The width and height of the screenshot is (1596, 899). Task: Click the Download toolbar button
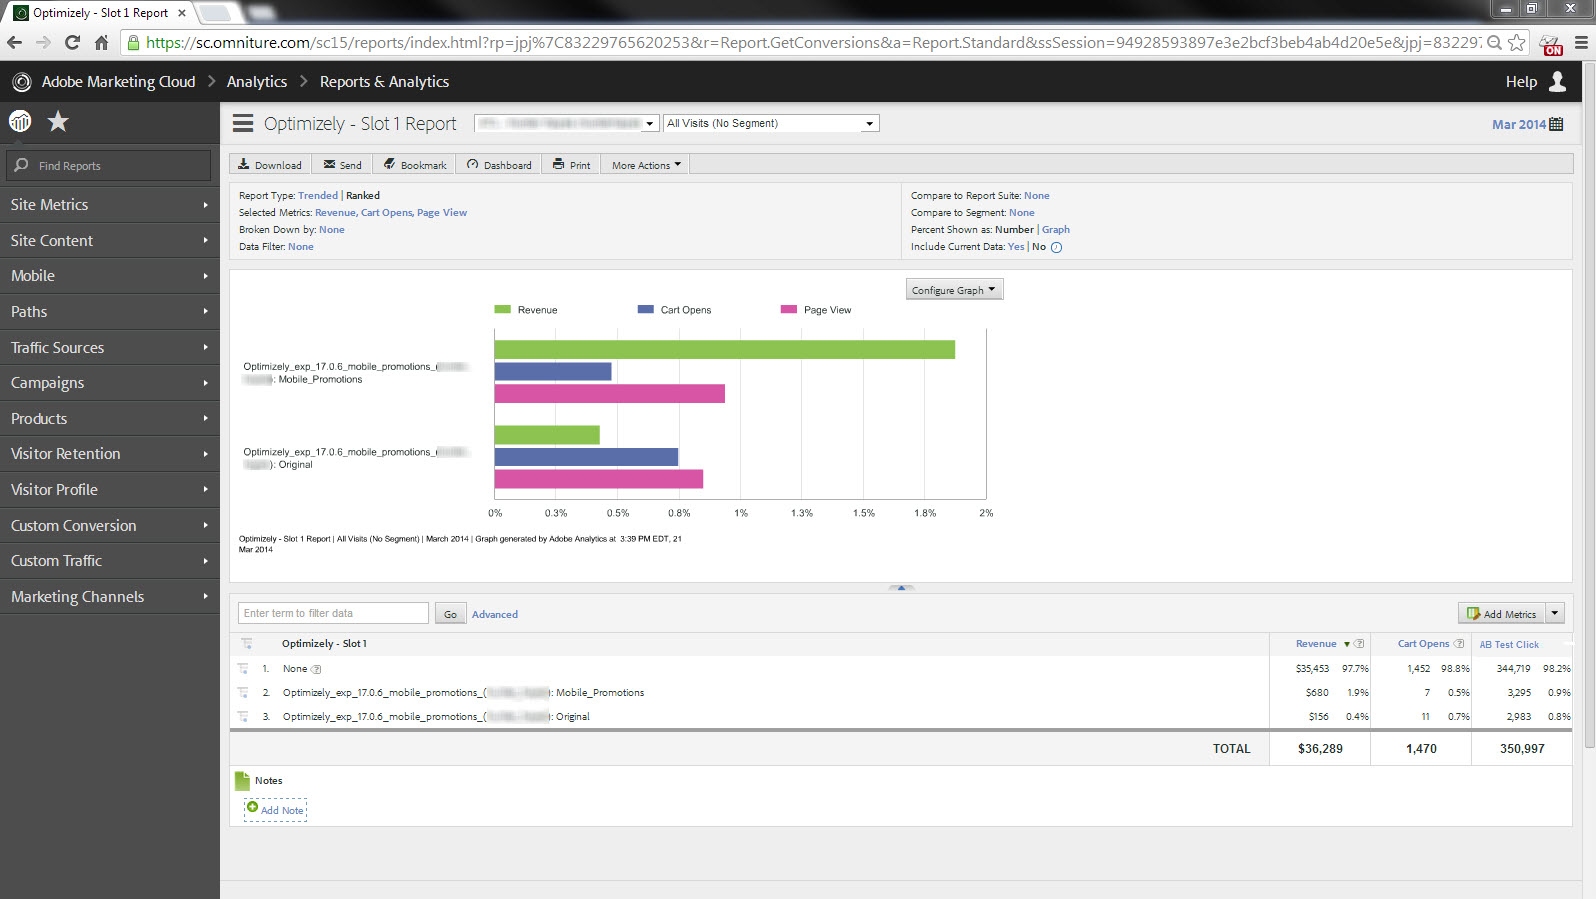270,165
